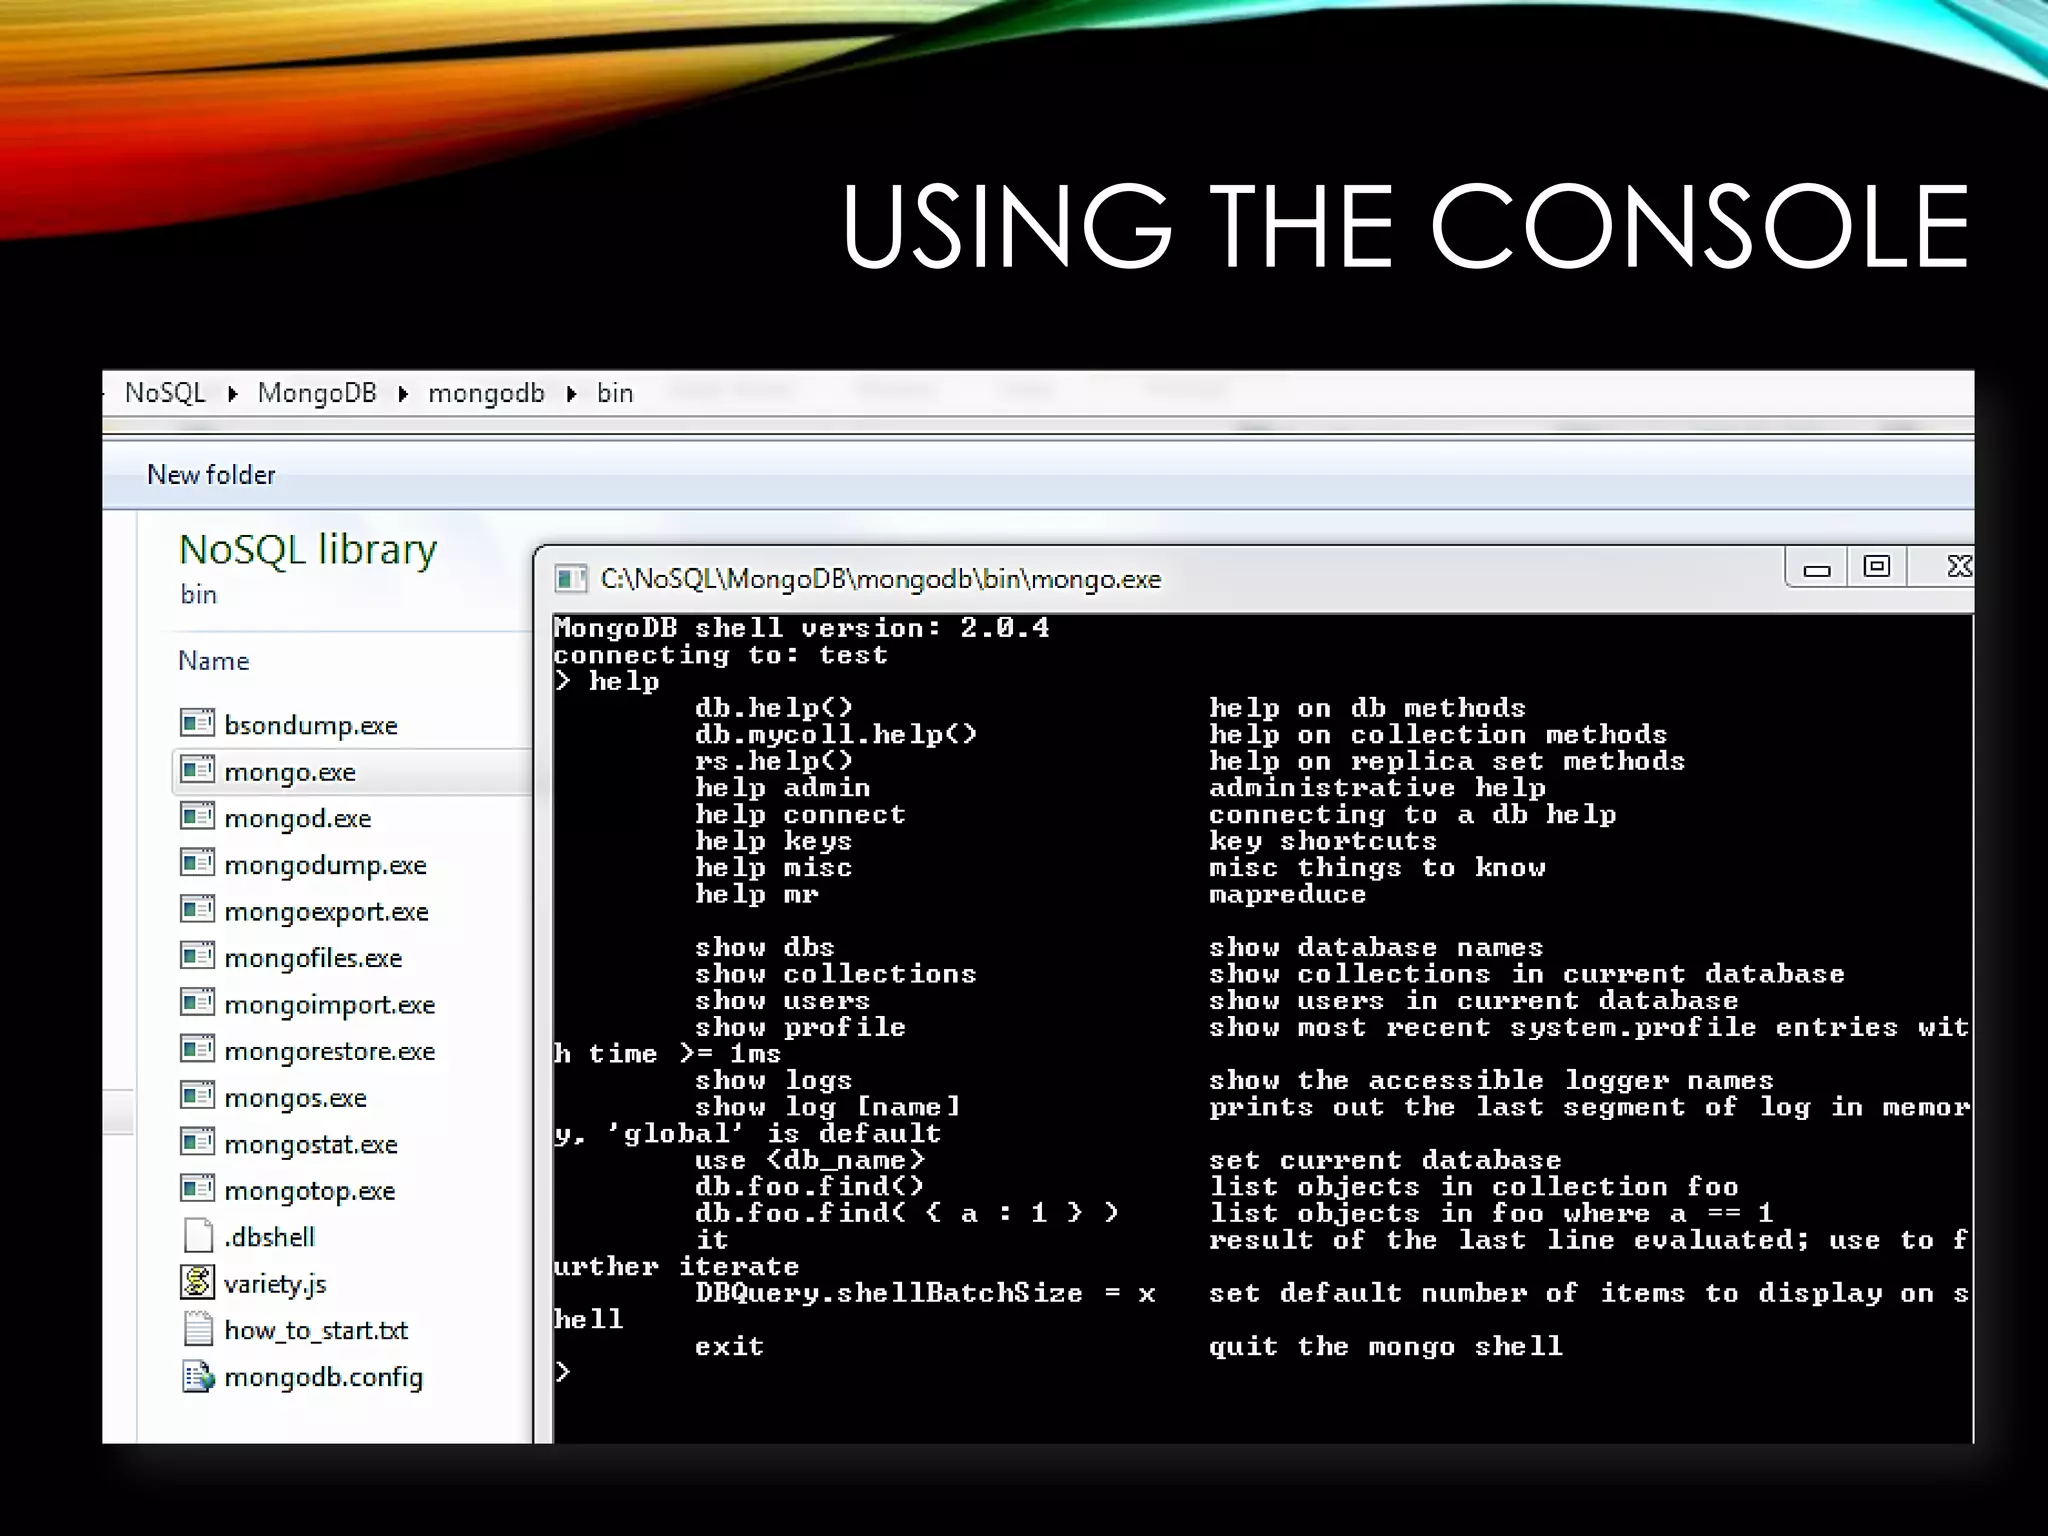This screenshot has width=2048, height=1536.
Task: Select the mongo.exe file icon
Action: (197, 770)
